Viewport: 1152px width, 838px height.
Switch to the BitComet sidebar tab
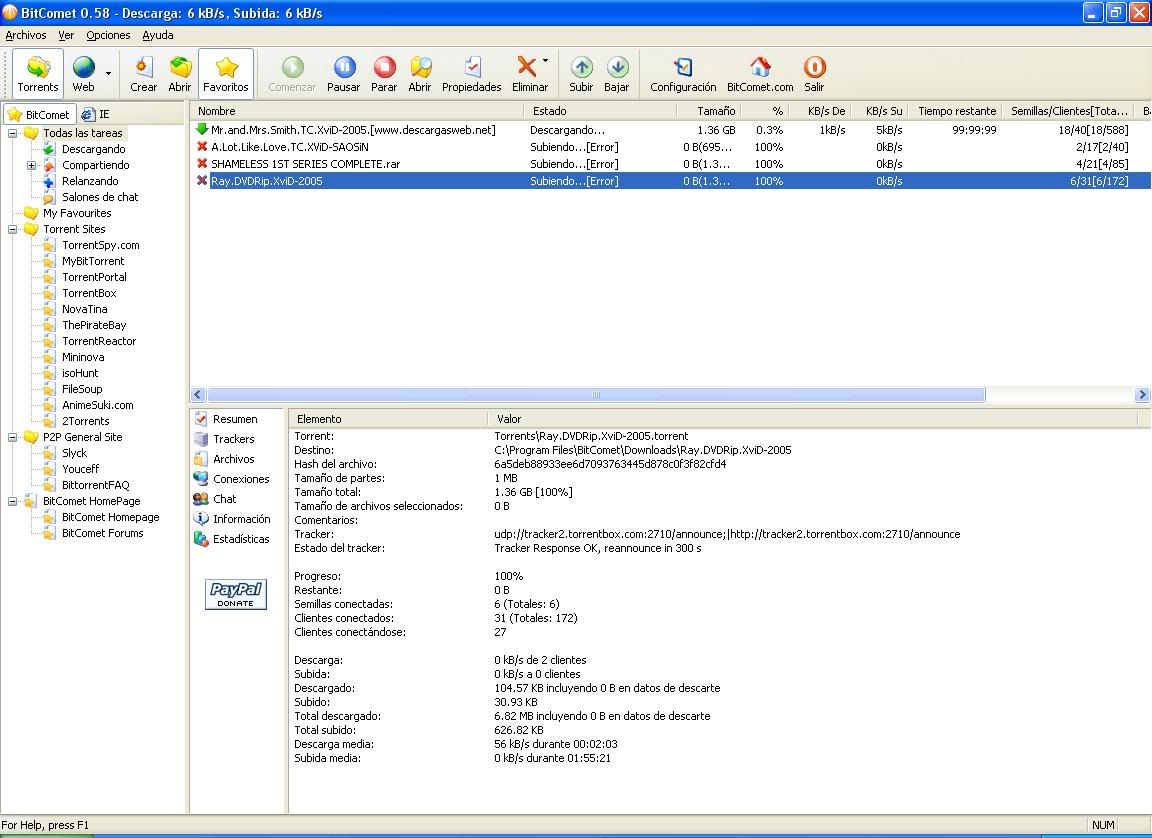(39, 115)
